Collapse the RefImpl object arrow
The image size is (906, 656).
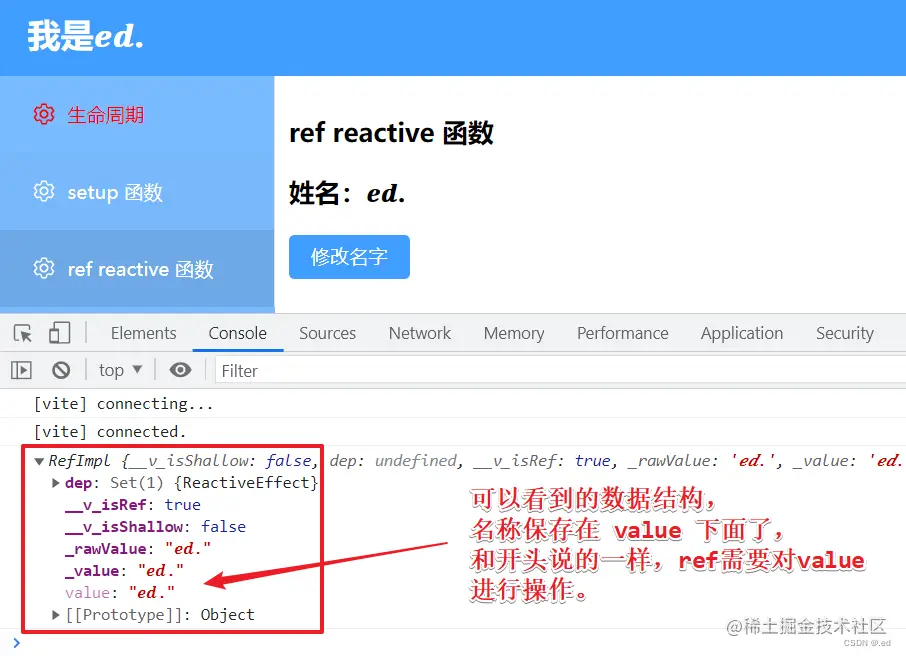click(x=39, y=461)
